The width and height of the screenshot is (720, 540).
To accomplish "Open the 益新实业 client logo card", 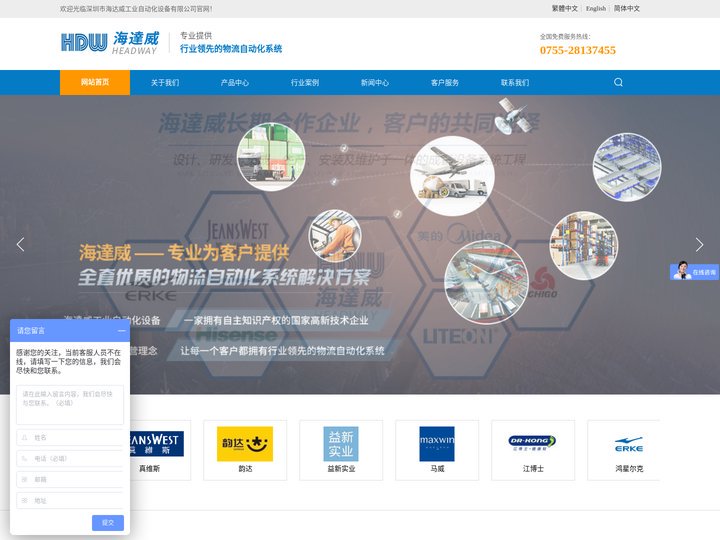I will pos(341,450).
